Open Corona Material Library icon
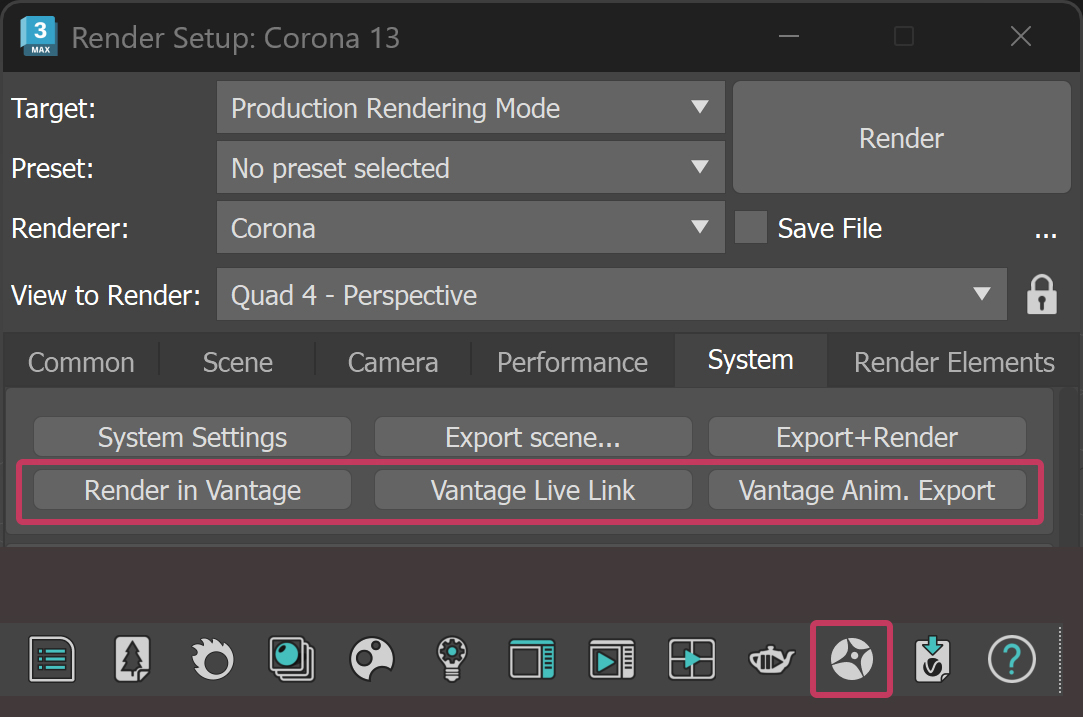This screenshot has width=1083, height=717. [292, 659]
